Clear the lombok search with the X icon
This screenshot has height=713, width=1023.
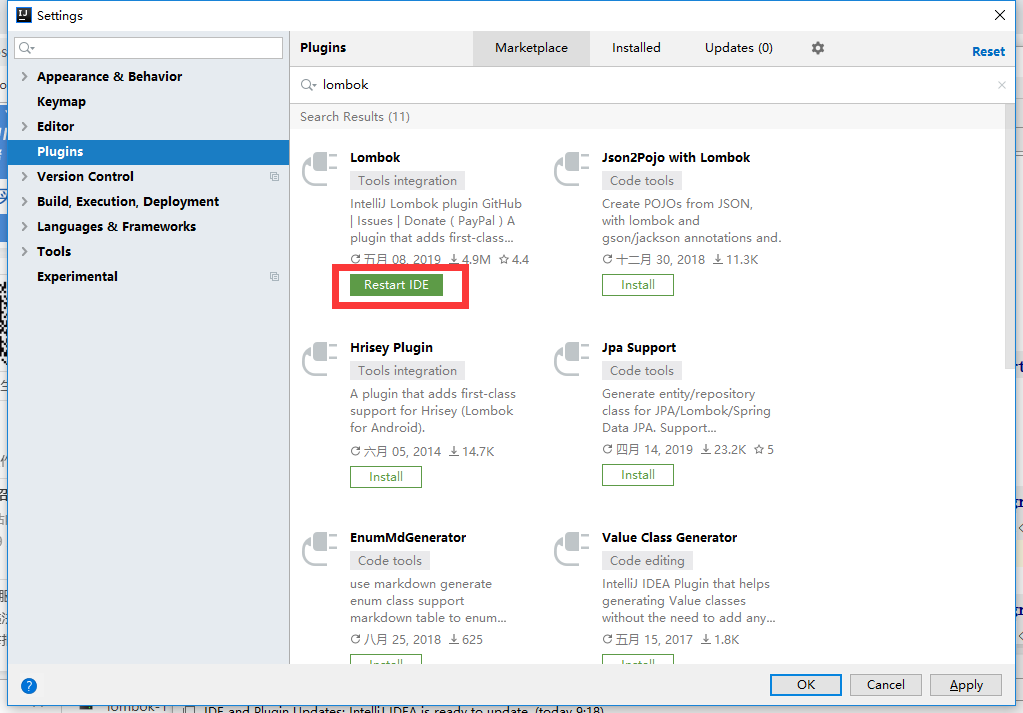pos(1001,85)
